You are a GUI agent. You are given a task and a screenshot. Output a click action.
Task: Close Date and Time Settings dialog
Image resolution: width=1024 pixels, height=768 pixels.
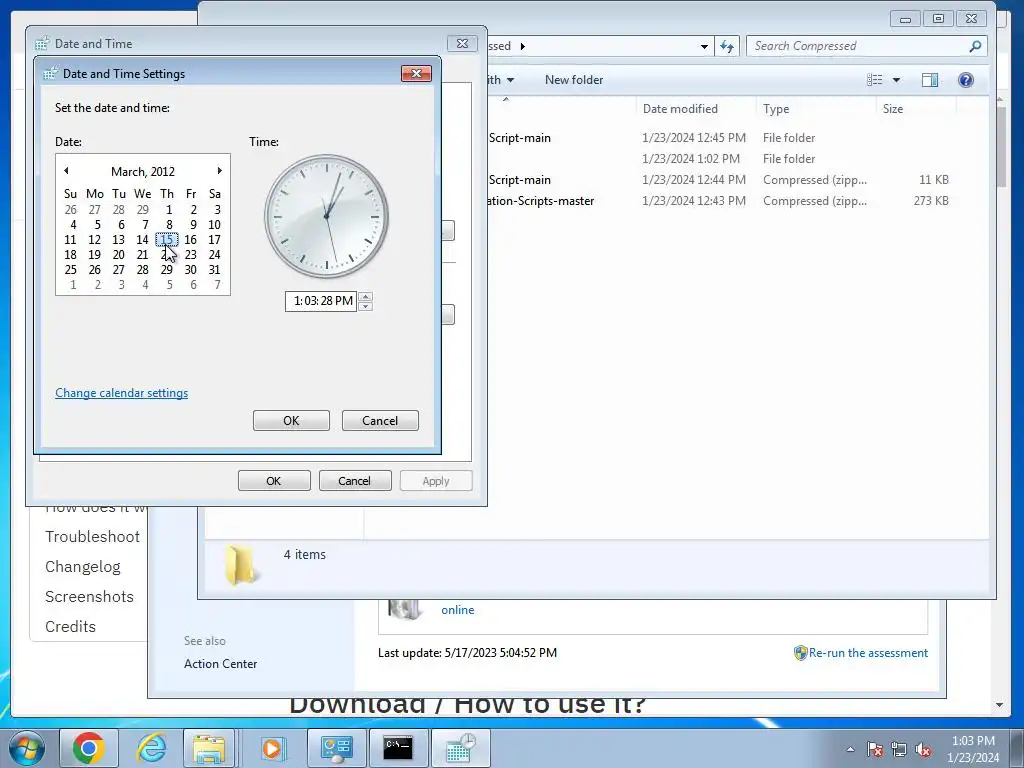pyautogui.click(x=416, y=73)
